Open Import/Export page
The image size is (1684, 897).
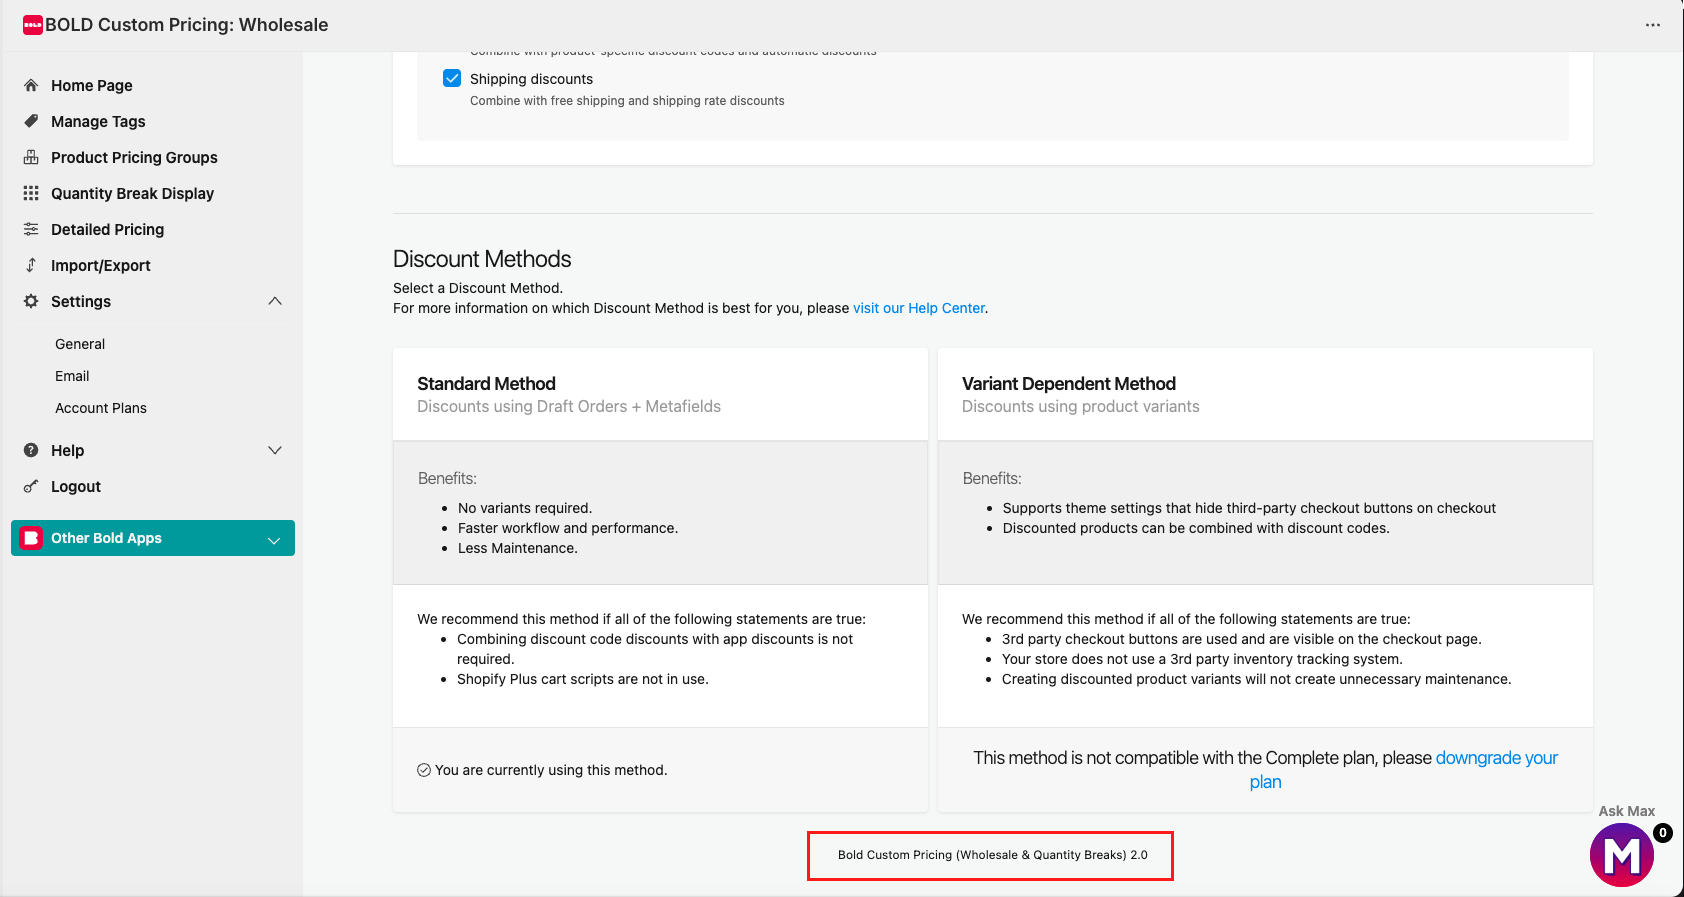(x=101, y=265)
